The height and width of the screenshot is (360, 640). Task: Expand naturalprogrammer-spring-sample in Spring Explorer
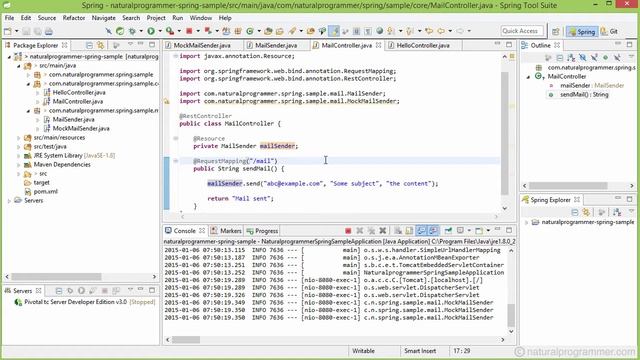pos(527,222)
